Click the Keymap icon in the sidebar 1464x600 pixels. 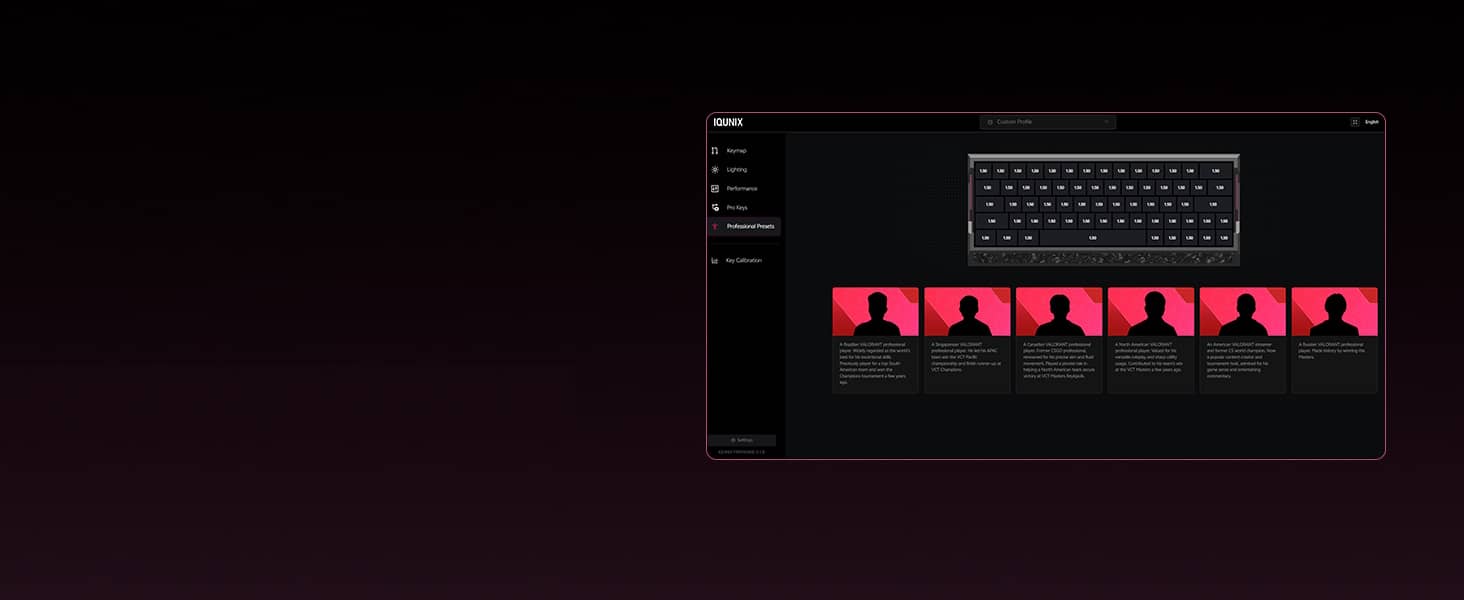[x=715, y=151]
